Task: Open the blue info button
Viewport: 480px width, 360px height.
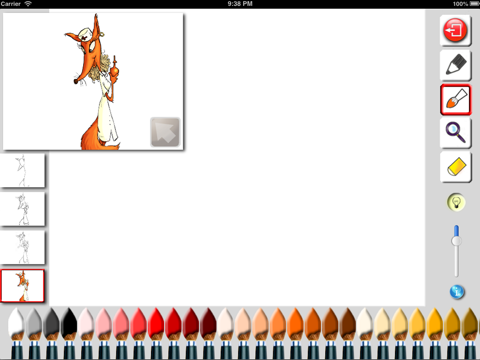Action: coord(457,292)
